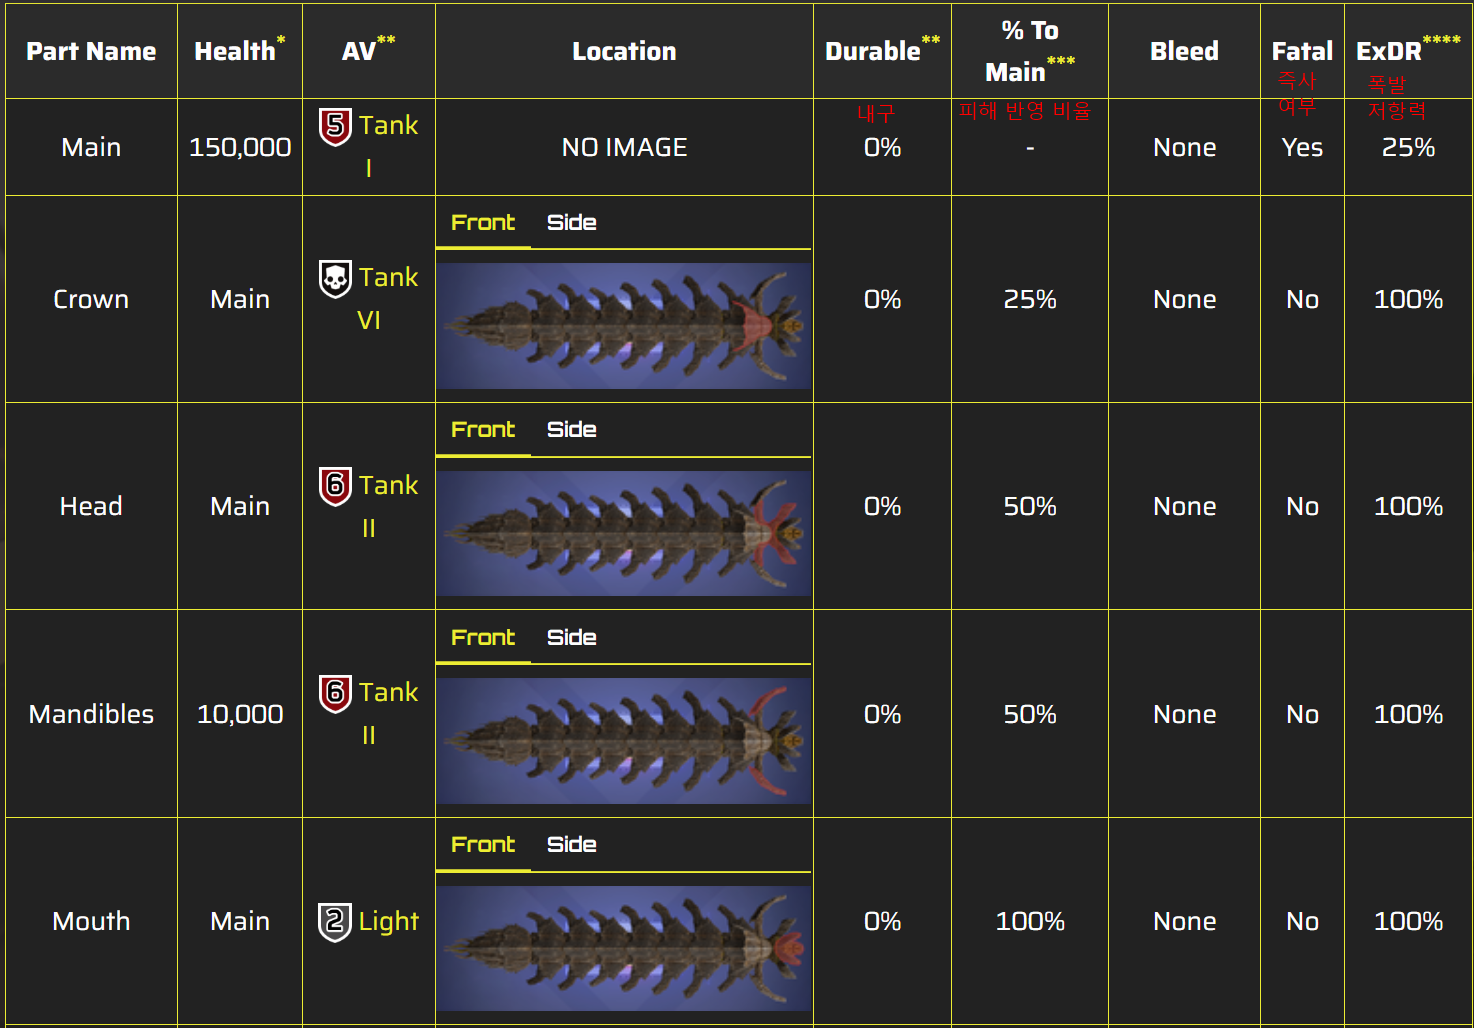Open Tank VI armor link in Crown row

pos(388,278)
